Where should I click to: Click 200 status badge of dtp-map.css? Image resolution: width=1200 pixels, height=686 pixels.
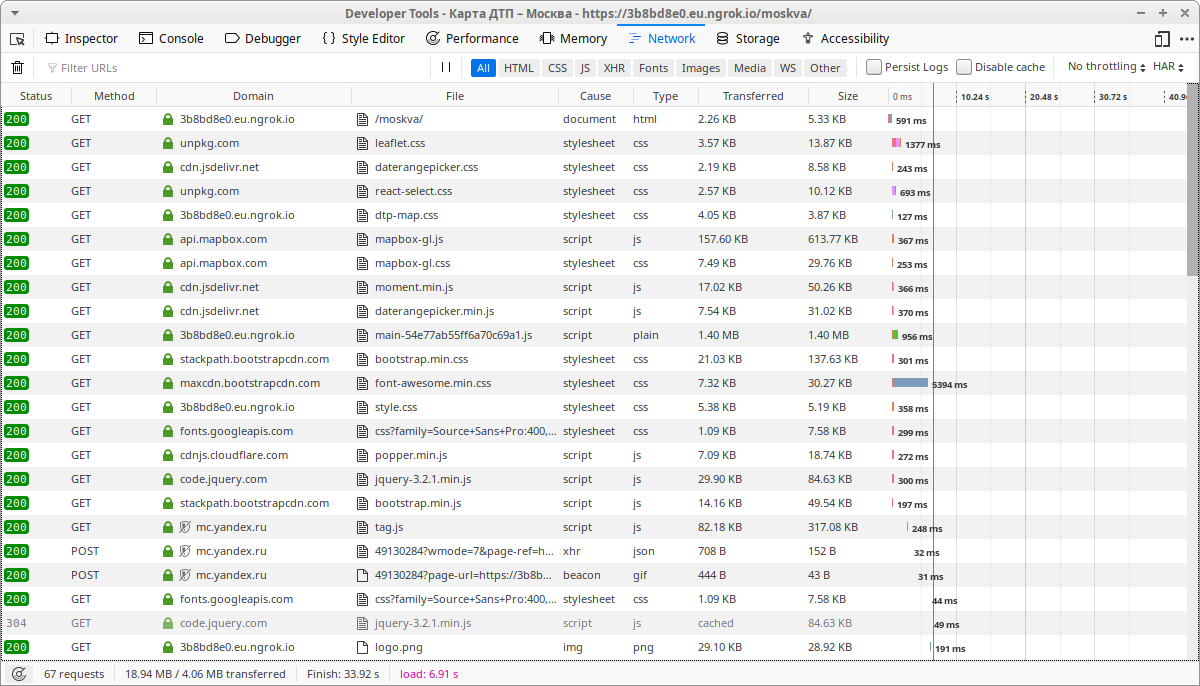(17, 215)
